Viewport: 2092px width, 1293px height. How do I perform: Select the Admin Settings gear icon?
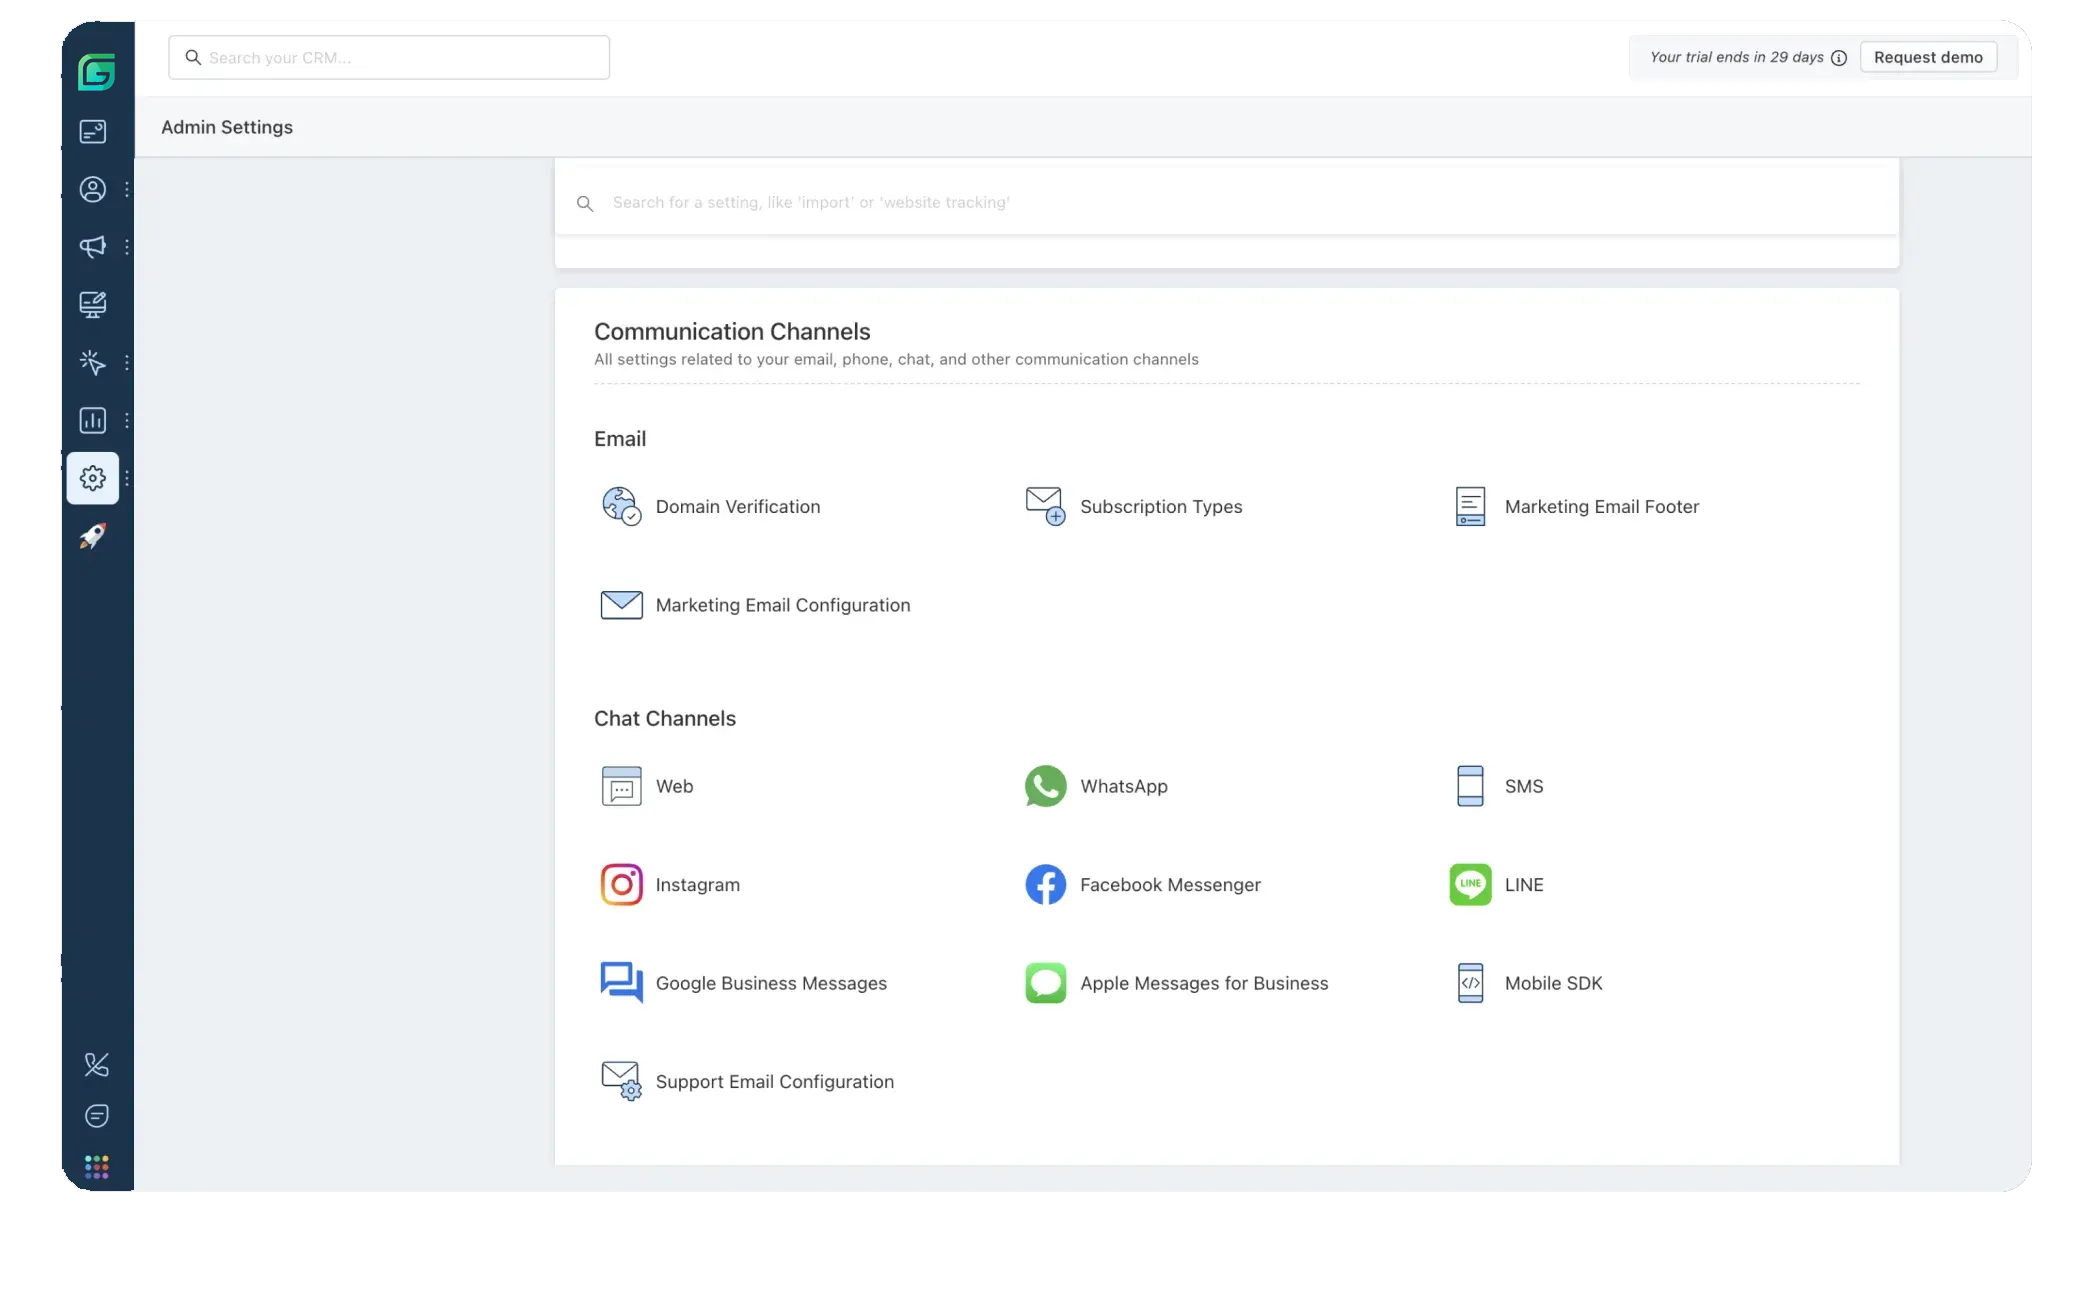click(x=93, y=478)
